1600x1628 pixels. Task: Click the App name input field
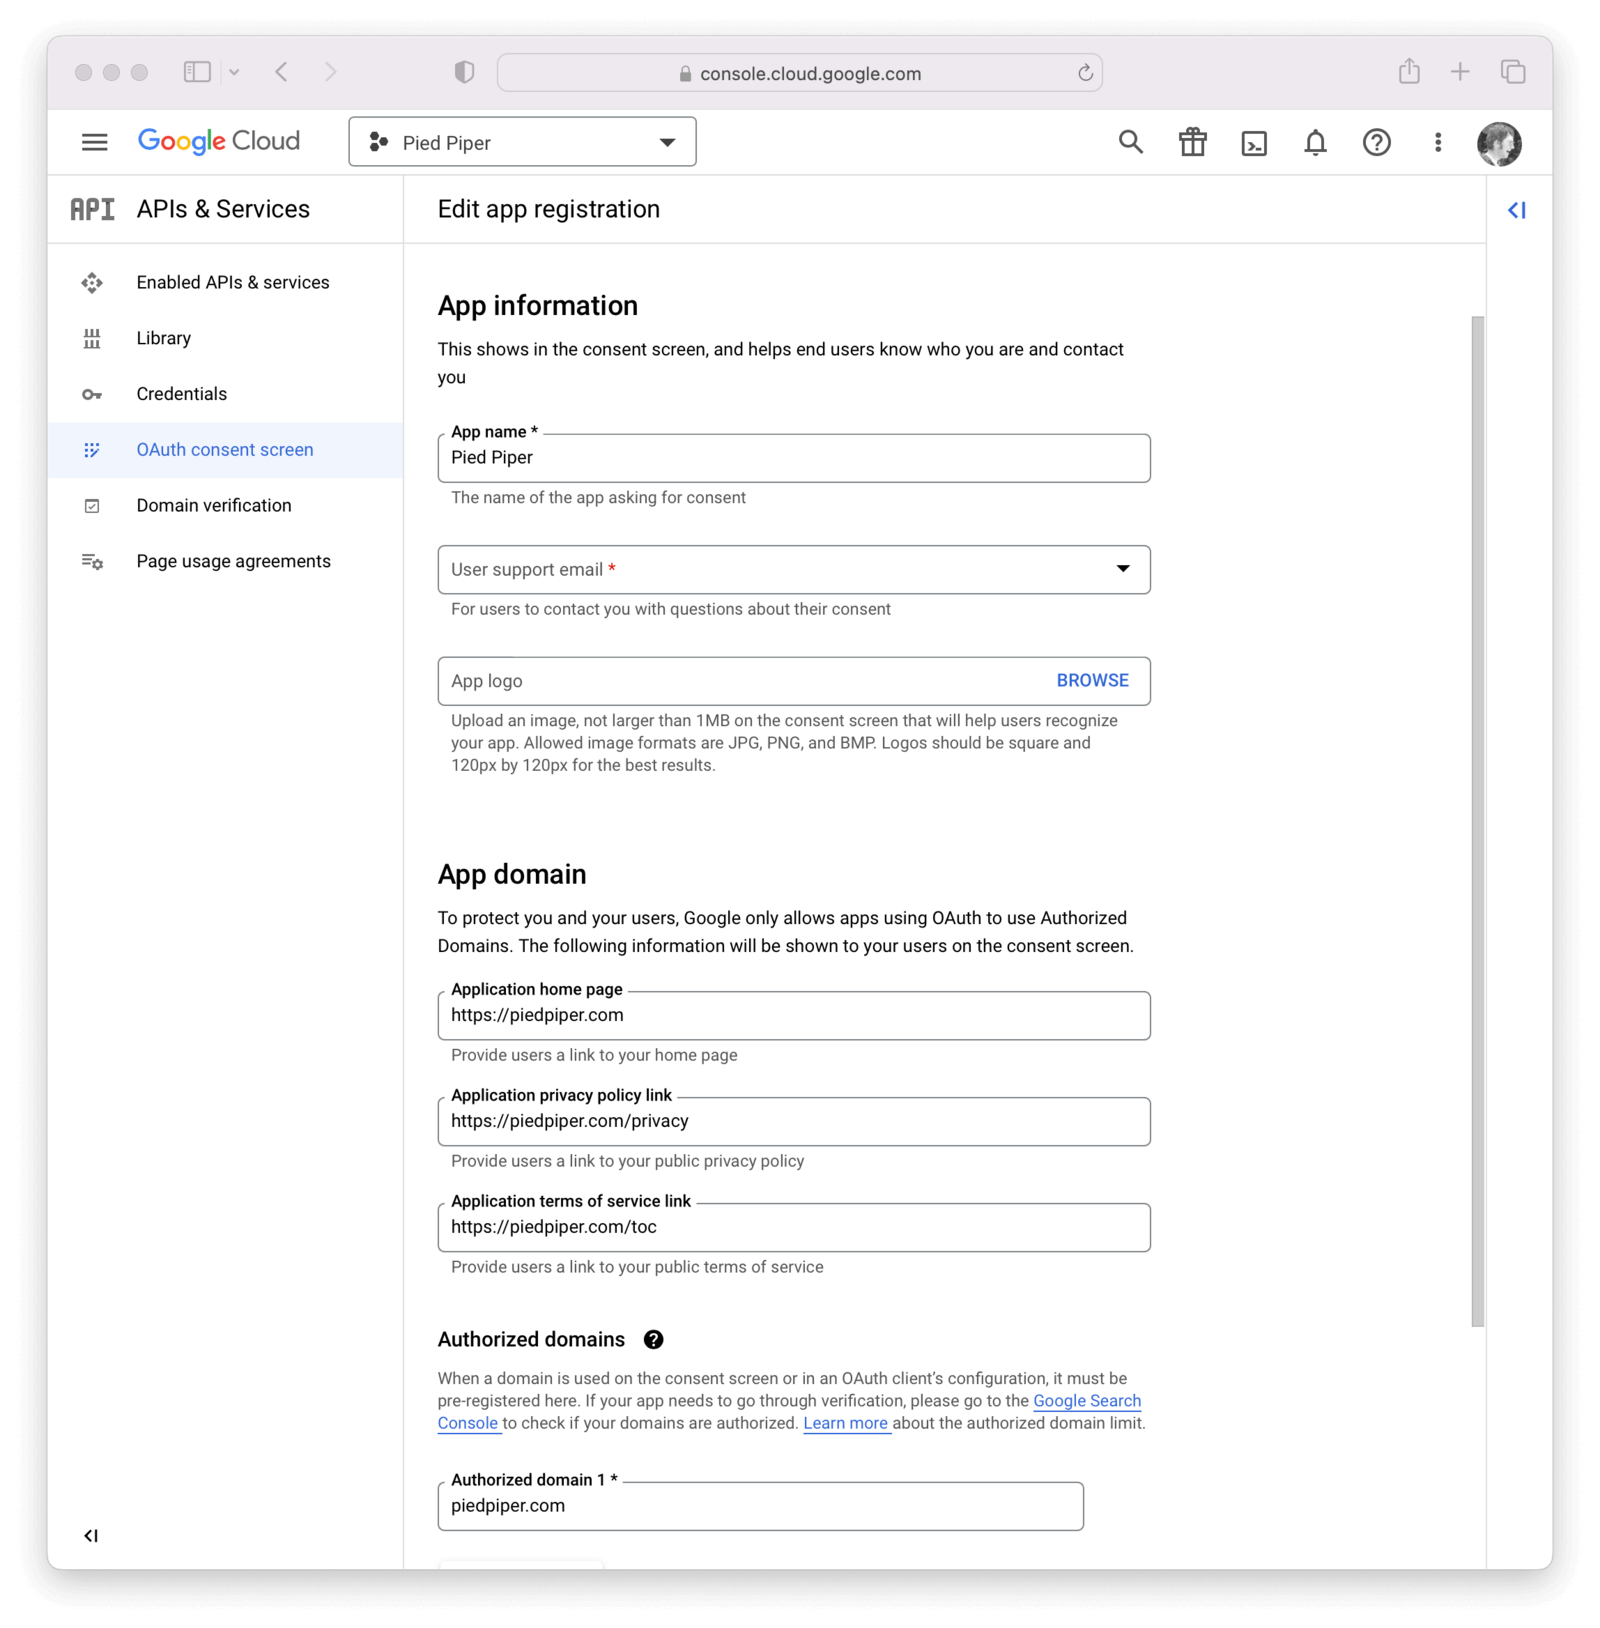(x=794, y=458)
